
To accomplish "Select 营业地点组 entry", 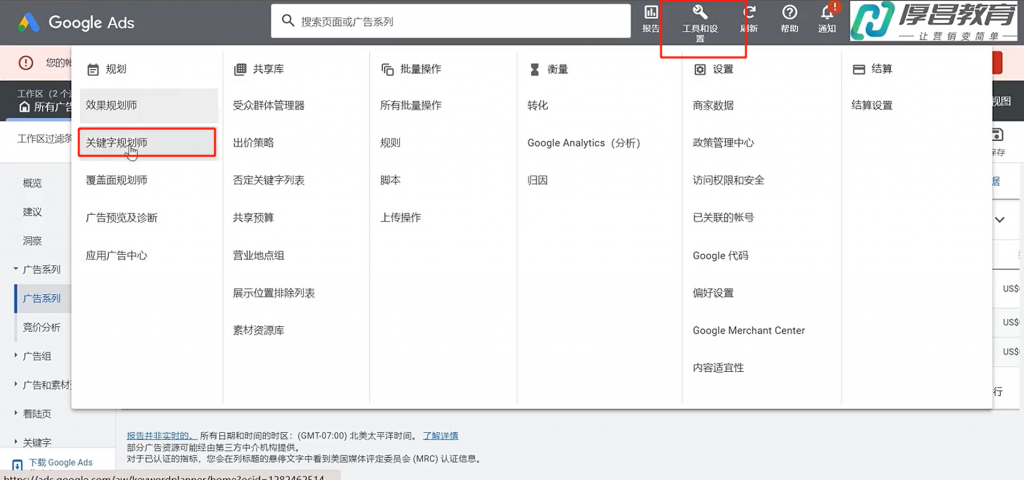I will [259, 255].
